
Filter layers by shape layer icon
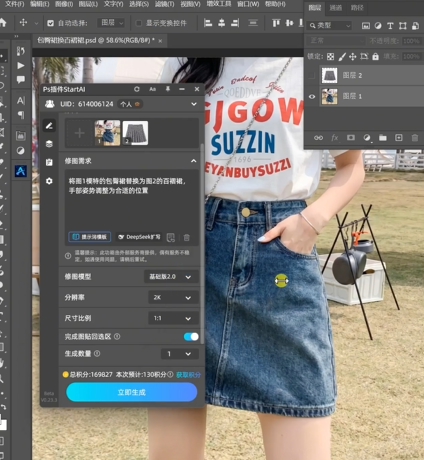click(x=403, y=26)
